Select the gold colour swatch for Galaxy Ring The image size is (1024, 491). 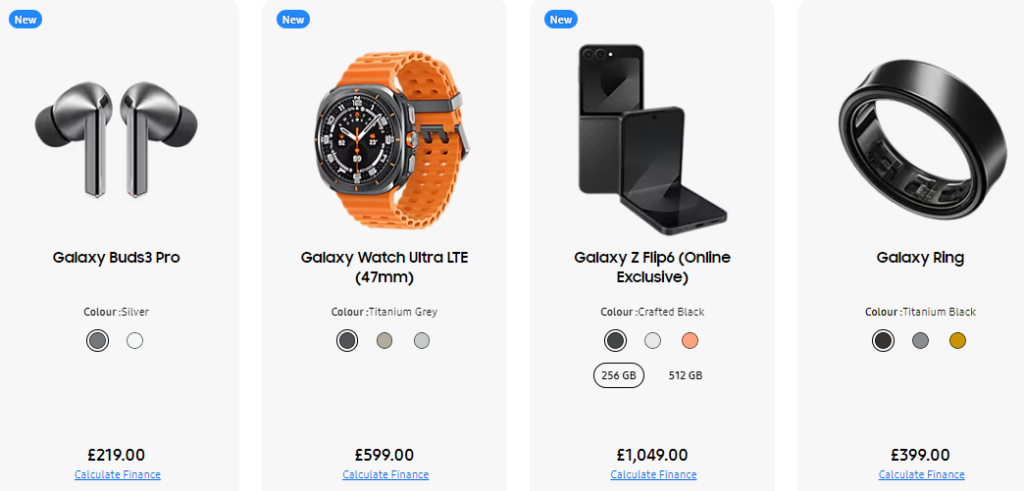[x=958, y=341]
